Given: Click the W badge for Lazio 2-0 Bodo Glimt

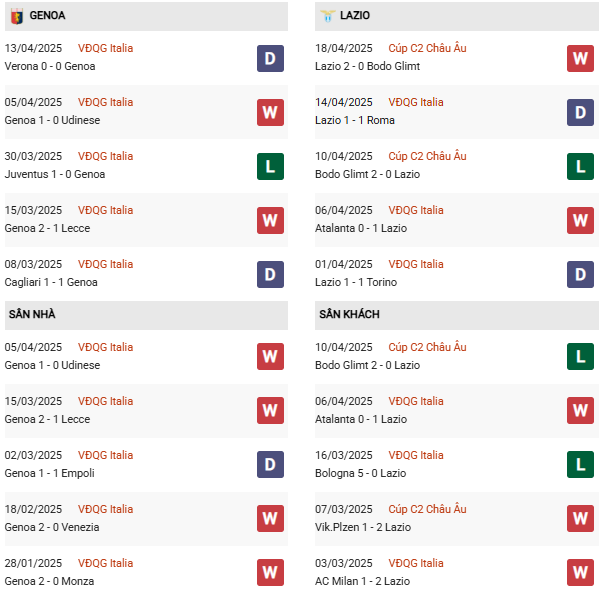Looking at the screenshot, I should tap(580, 58).
